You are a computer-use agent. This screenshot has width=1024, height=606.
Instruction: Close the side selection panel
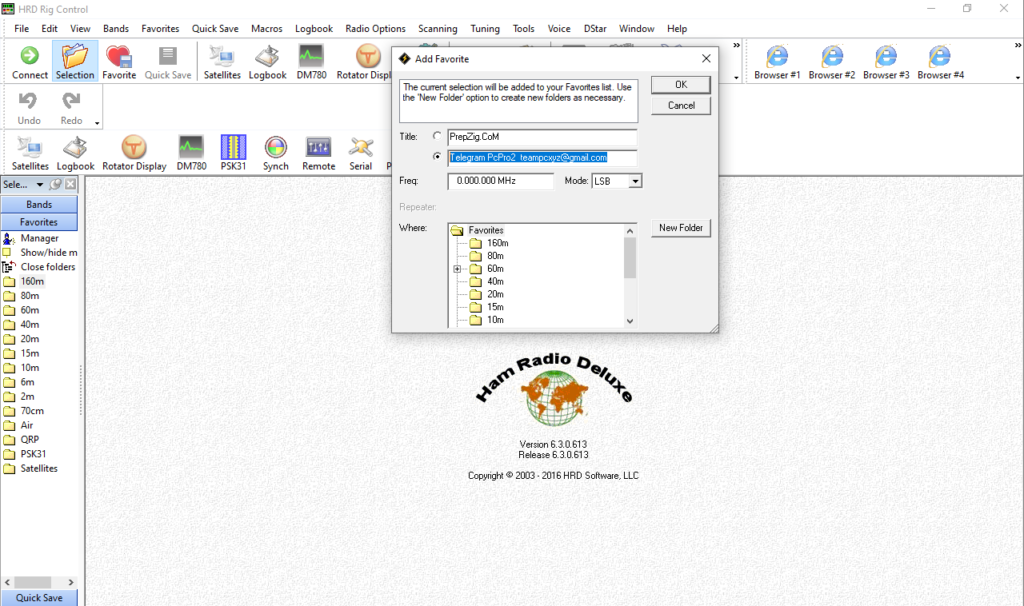tap(71, 185)
